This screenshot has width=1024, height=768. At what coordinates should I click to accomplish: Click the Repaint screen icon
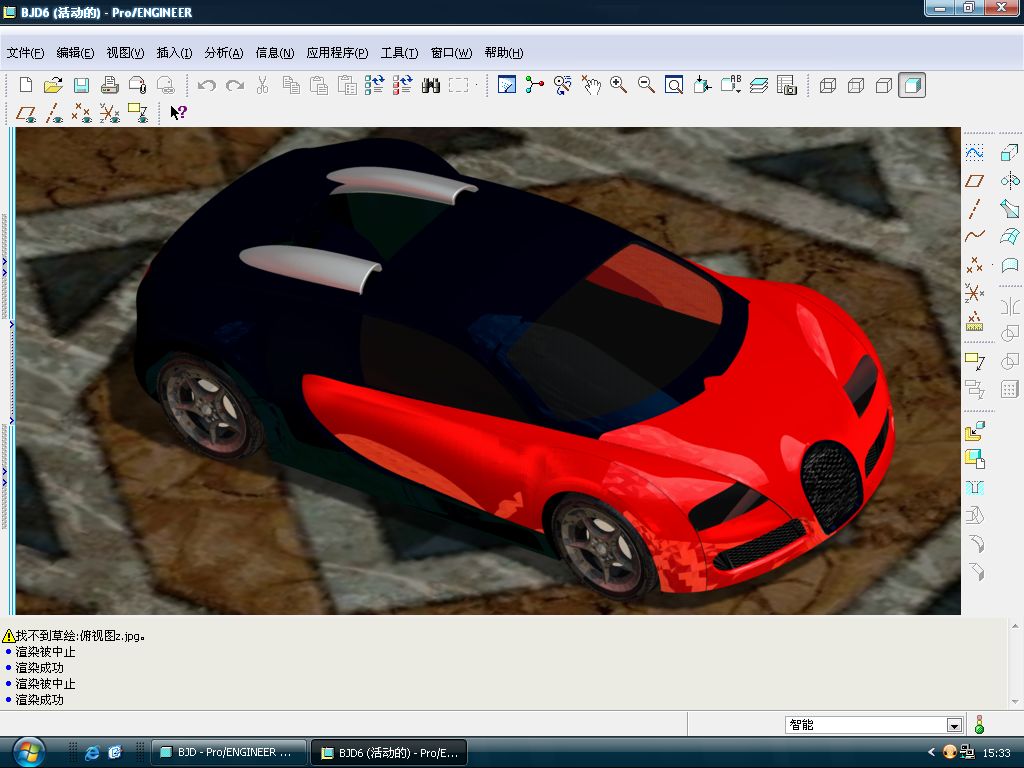(x=507, y=85)
